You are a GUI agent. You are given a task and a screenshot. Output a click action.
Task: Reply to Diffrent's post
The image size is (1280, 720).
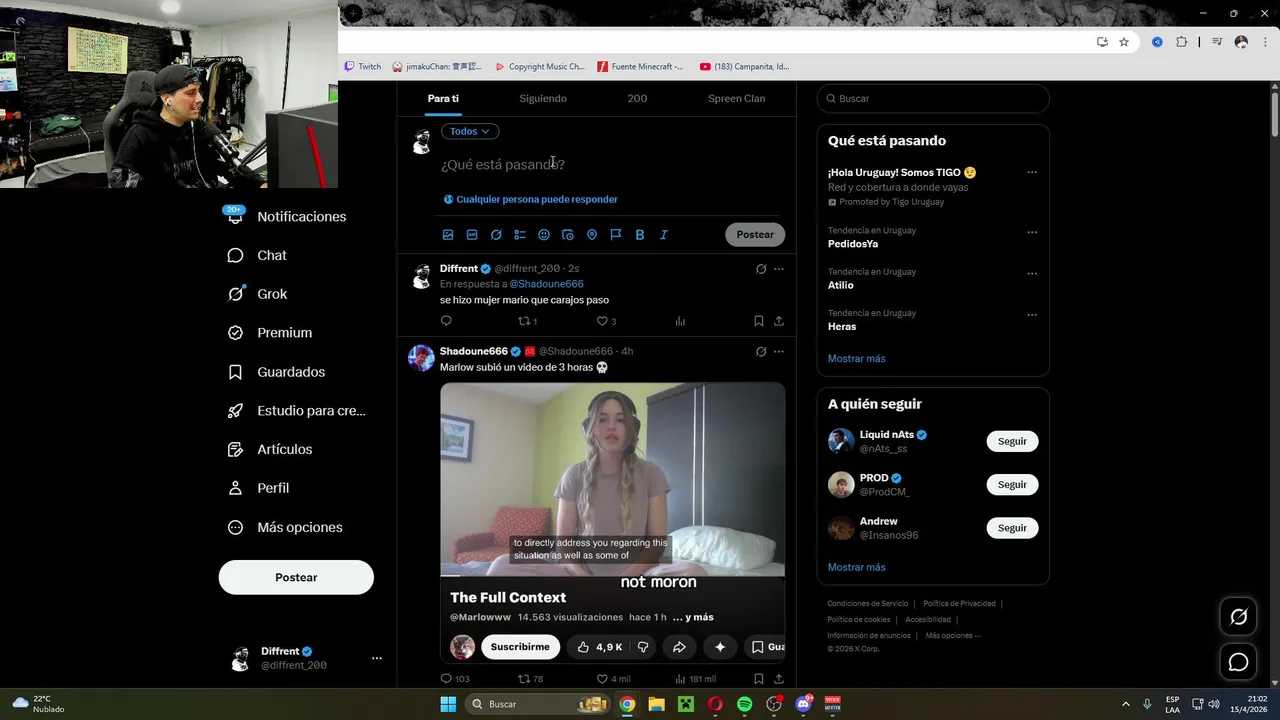[x=446, y=321]
